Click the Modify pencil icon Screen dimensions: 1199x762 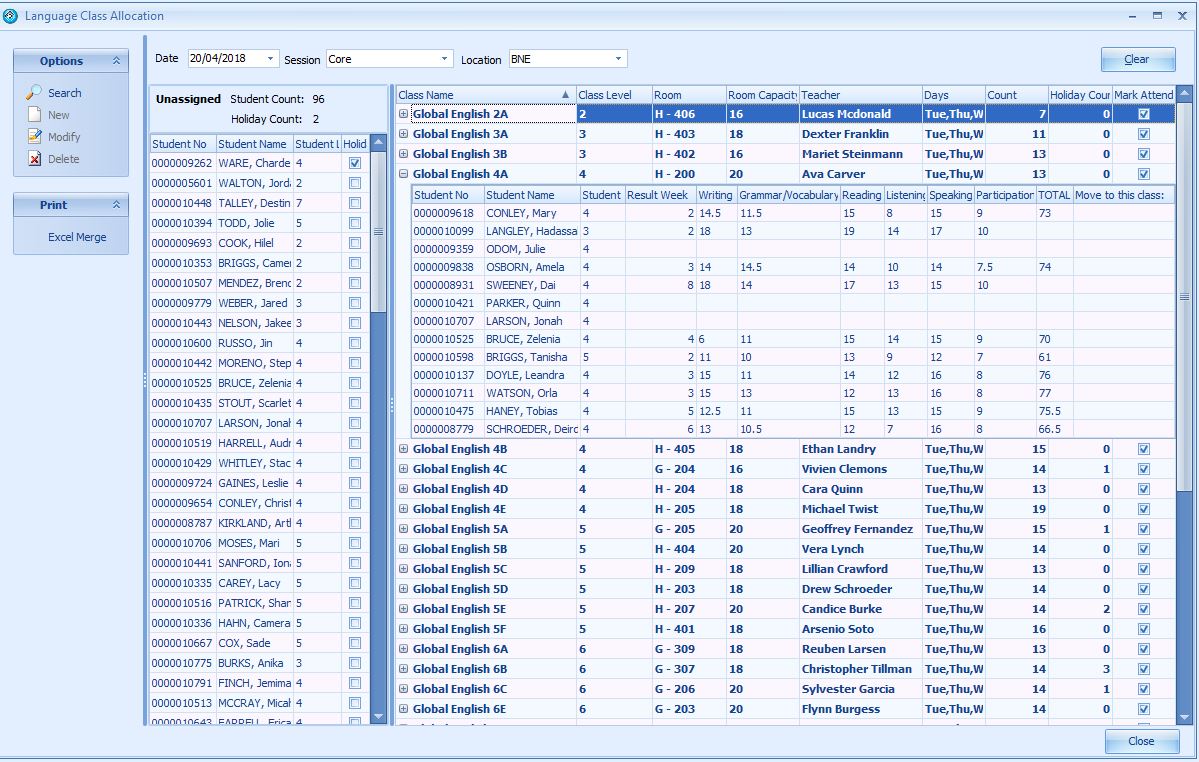(34, 137)
